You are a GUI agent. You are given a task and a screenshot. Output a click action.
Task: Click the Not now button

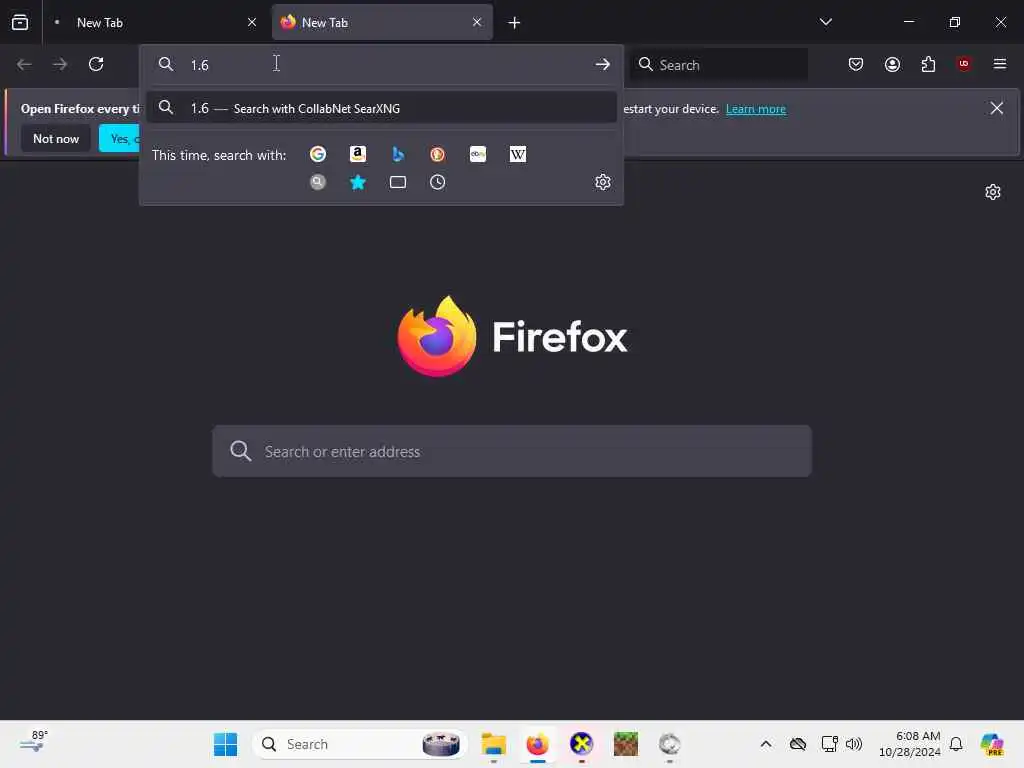(56, 138)
